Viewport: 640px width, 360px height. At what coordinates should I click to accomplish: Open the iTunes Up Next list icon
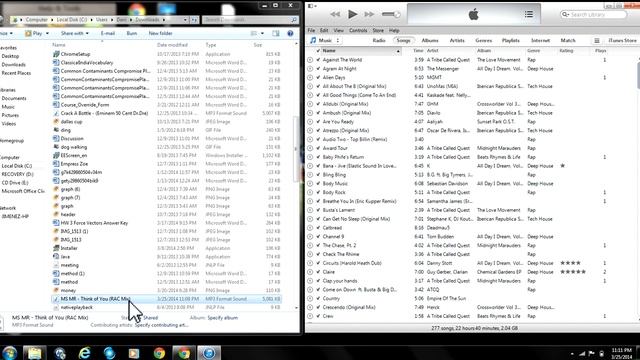[x=529, y=15]
